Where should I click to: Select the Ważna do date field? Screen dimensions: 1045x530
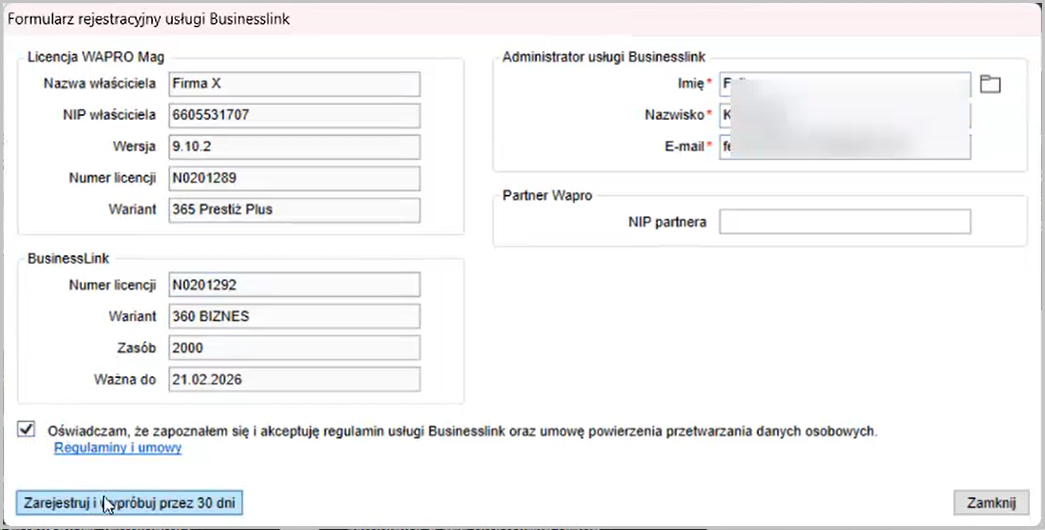click(x=294, y=380)
